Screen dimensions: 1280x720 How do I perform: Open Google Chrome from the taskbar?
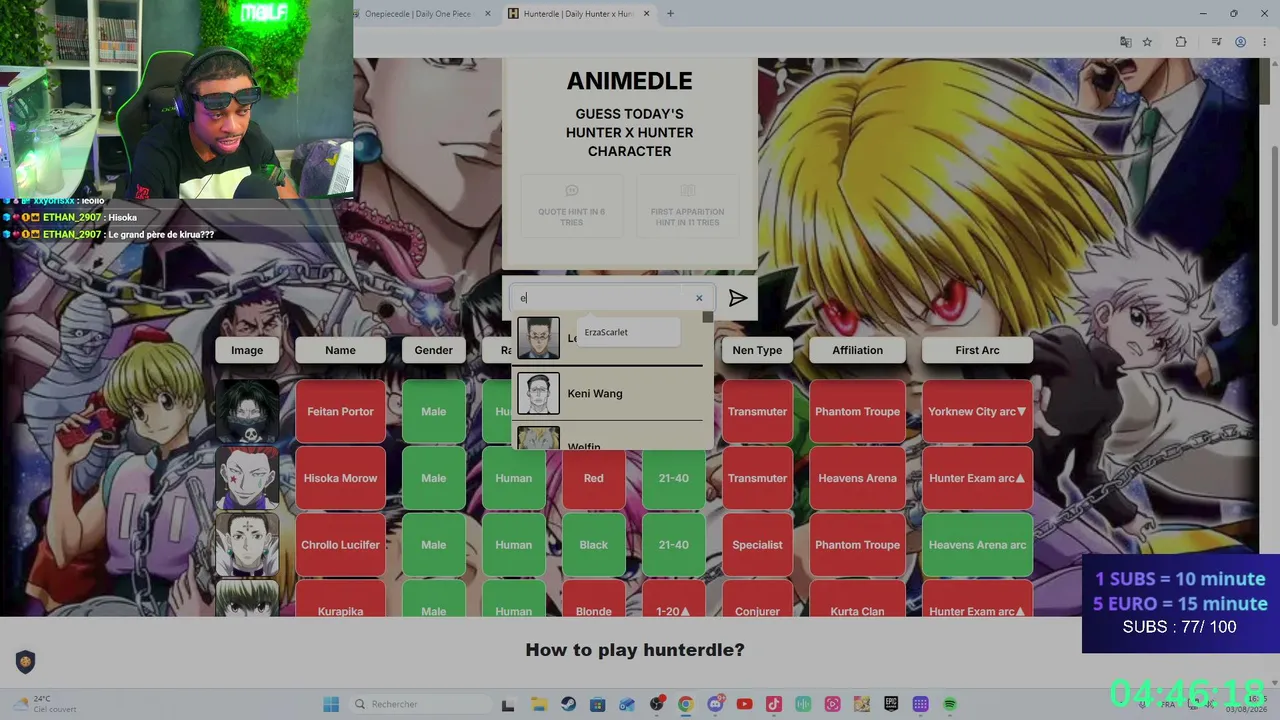pos(686,704)
